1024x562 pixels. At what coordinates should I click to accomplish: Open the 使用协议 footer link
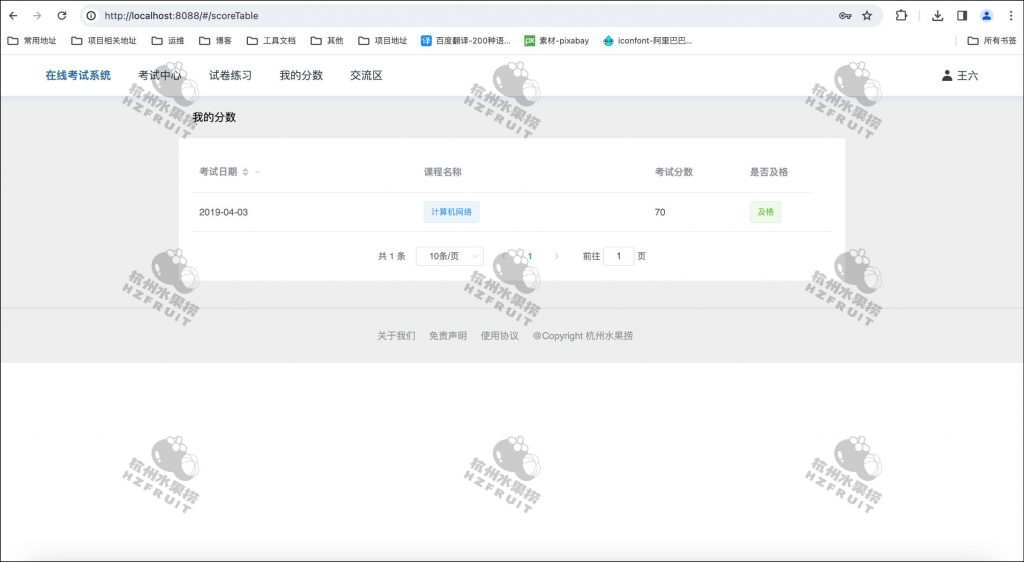coord(500,336)
